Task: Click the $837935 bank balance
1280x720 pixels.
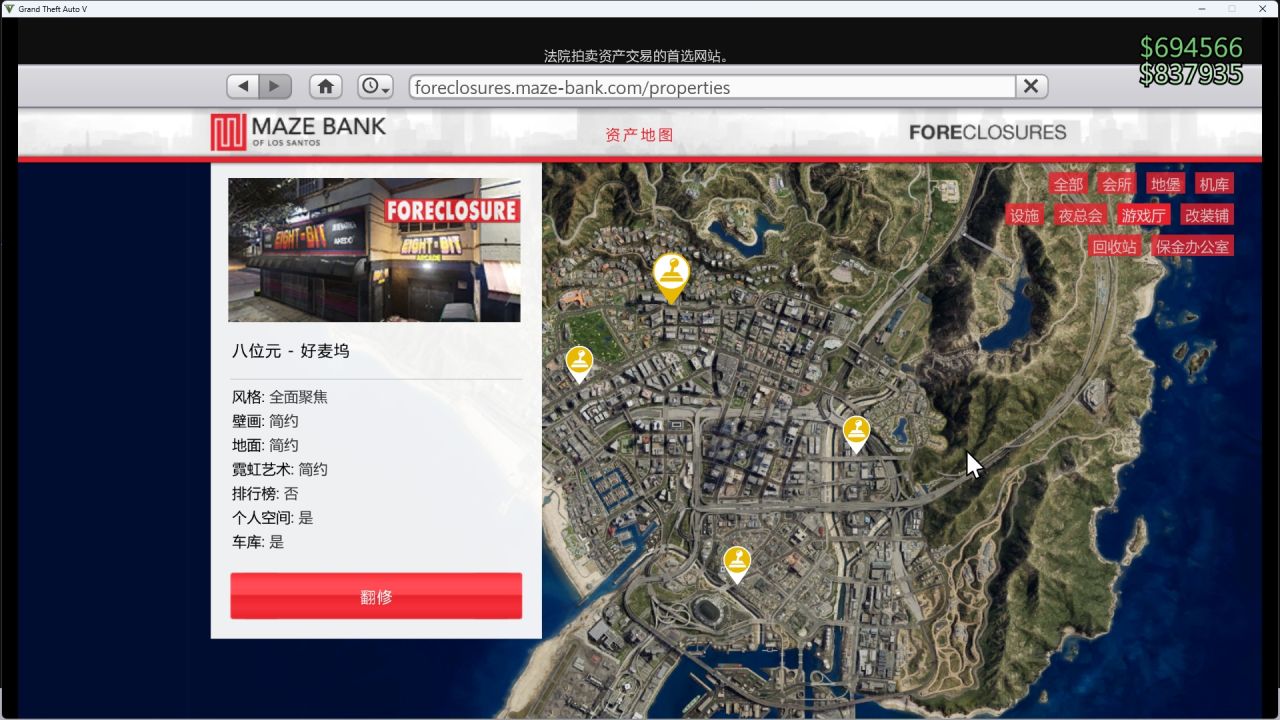Action: [1191, 74]
